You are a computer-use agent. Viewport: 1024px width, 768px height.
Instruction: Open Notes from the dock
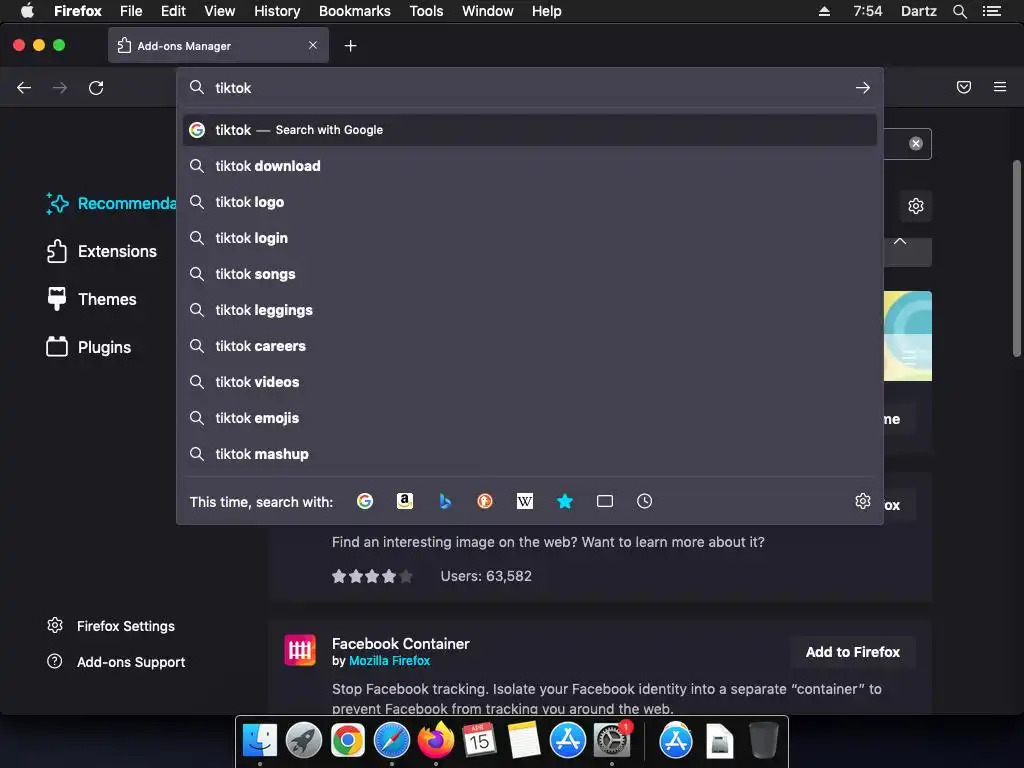[524, 741]
